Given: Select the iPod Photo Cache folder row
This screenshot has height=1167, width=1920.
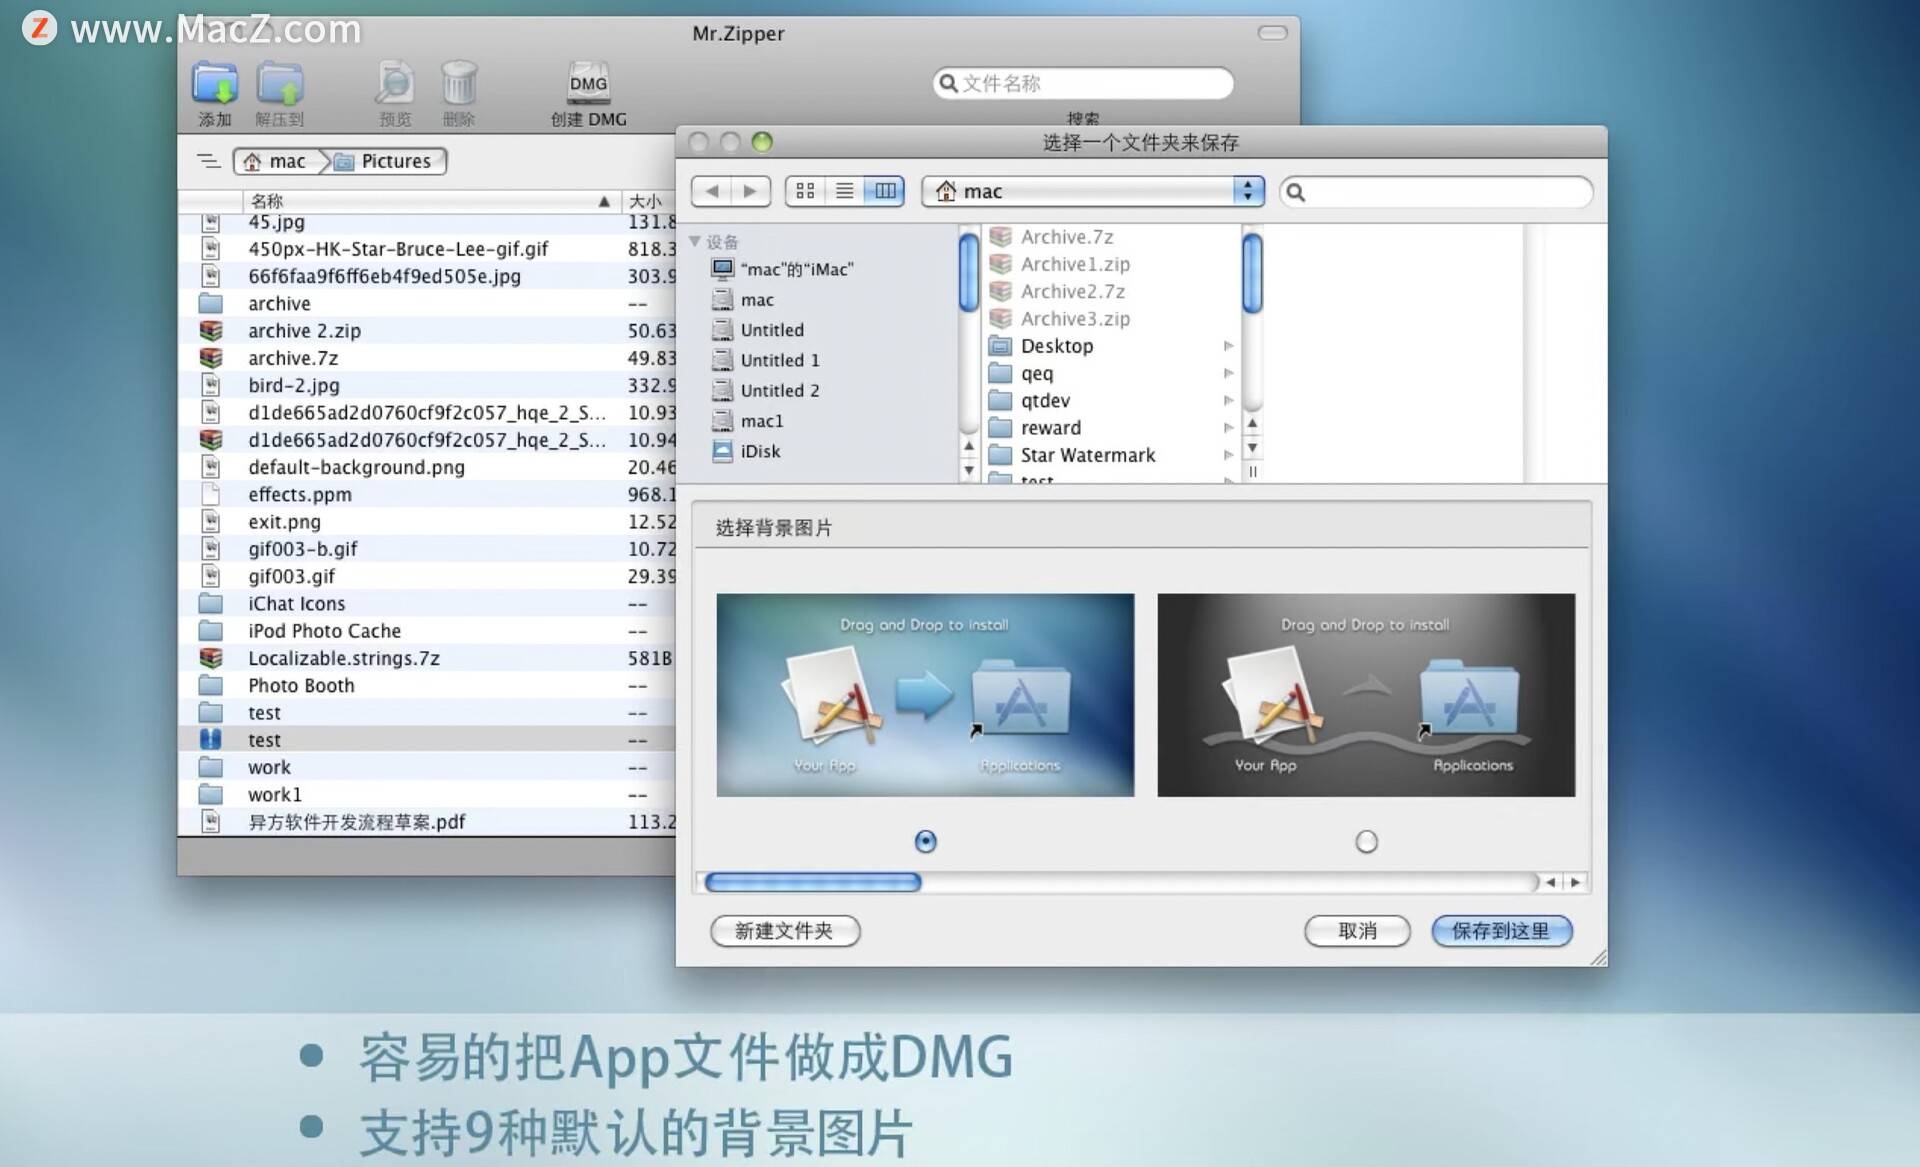Looking at the screenshot, I should [x=427, y=630].
